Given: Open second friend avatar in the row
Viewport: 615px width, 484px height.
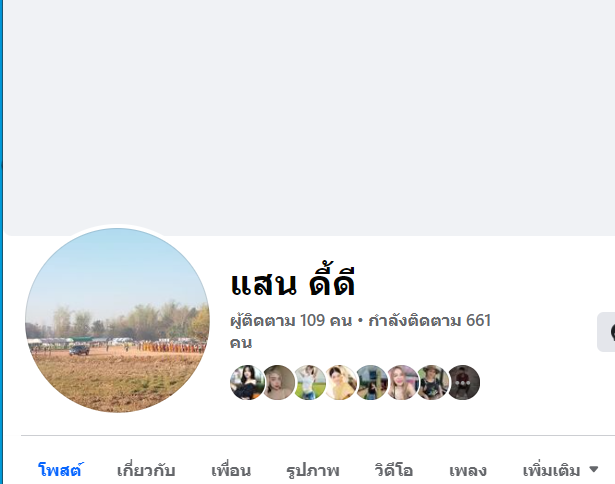Looking at the screenshot, I should 278,382.
